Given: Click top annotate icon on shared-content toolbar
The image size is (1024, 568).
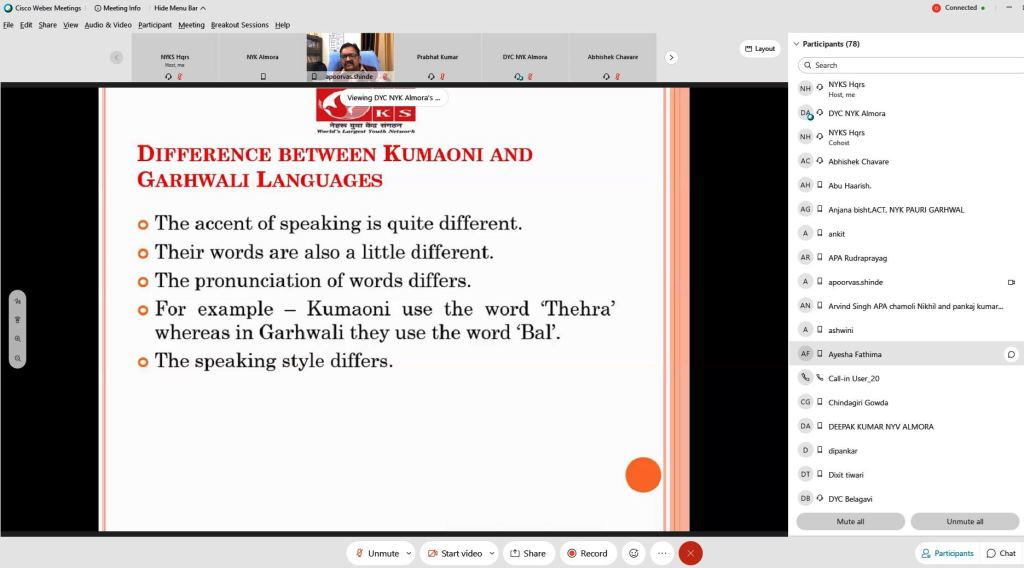Looking at the screenshot, I should click(x=18, y=301).
